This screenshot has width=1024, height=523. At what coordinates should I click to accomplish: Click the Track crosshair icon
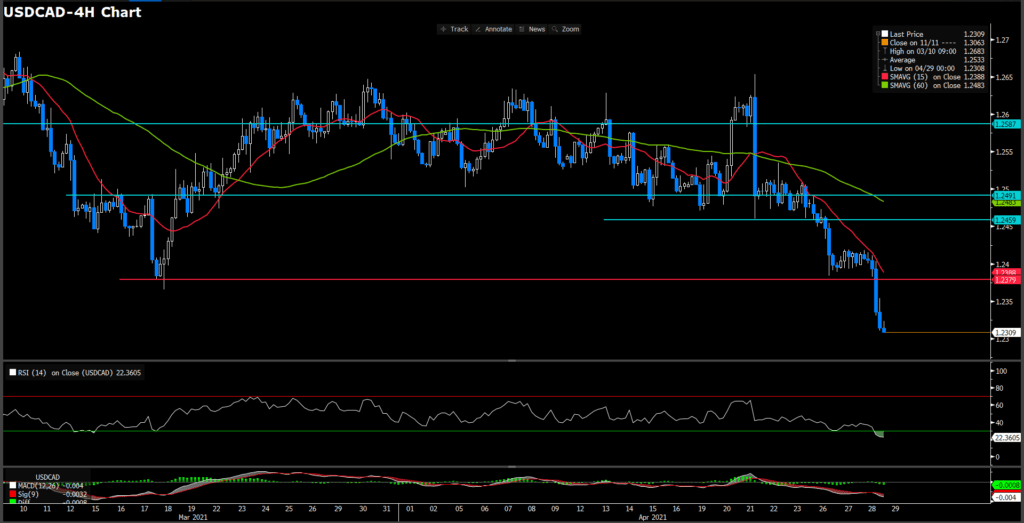pyautogui.click(x=443, y=29)
